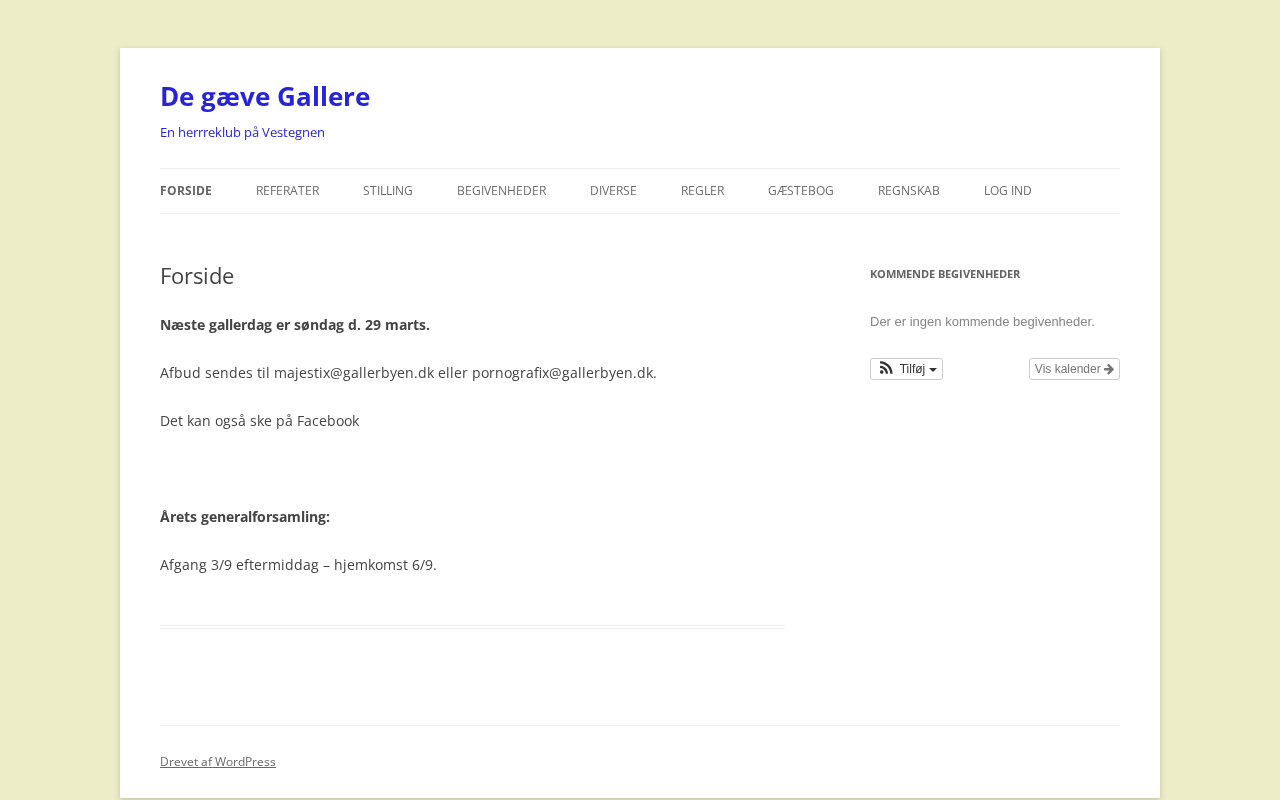Open the Forside menu item
This screenshot has width=1280, height=800.
point(186,191)
